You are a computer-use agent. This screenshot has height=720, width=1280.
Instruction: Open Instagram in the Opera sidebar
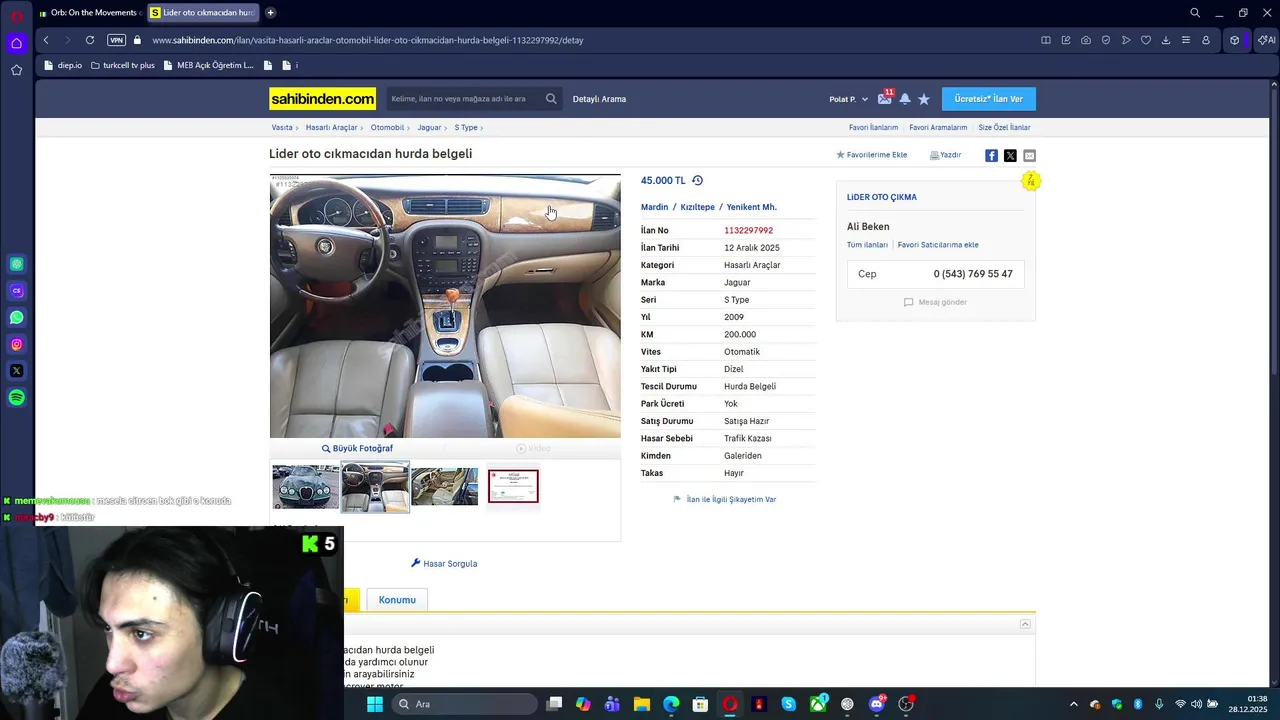(x=17, y=344)
